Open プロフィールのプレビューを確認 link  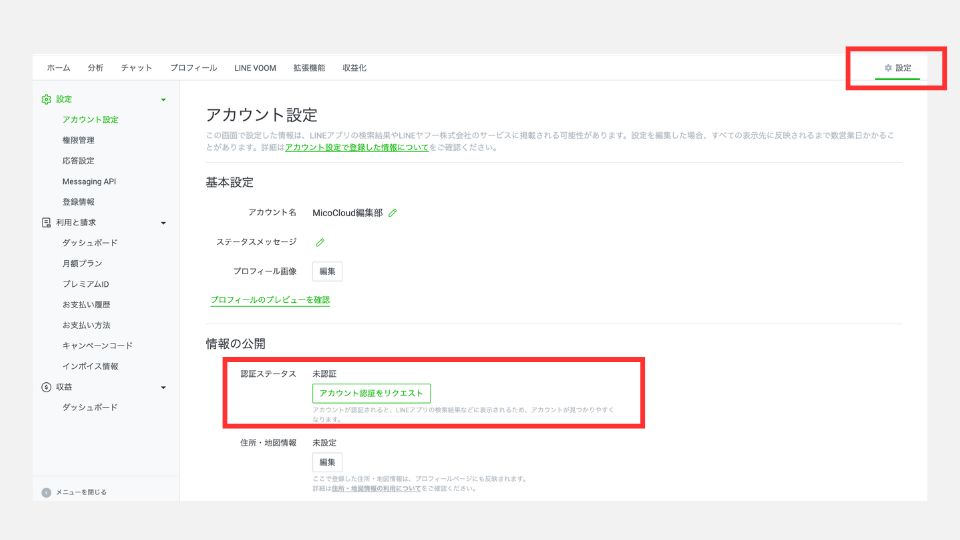click(270, 300)
